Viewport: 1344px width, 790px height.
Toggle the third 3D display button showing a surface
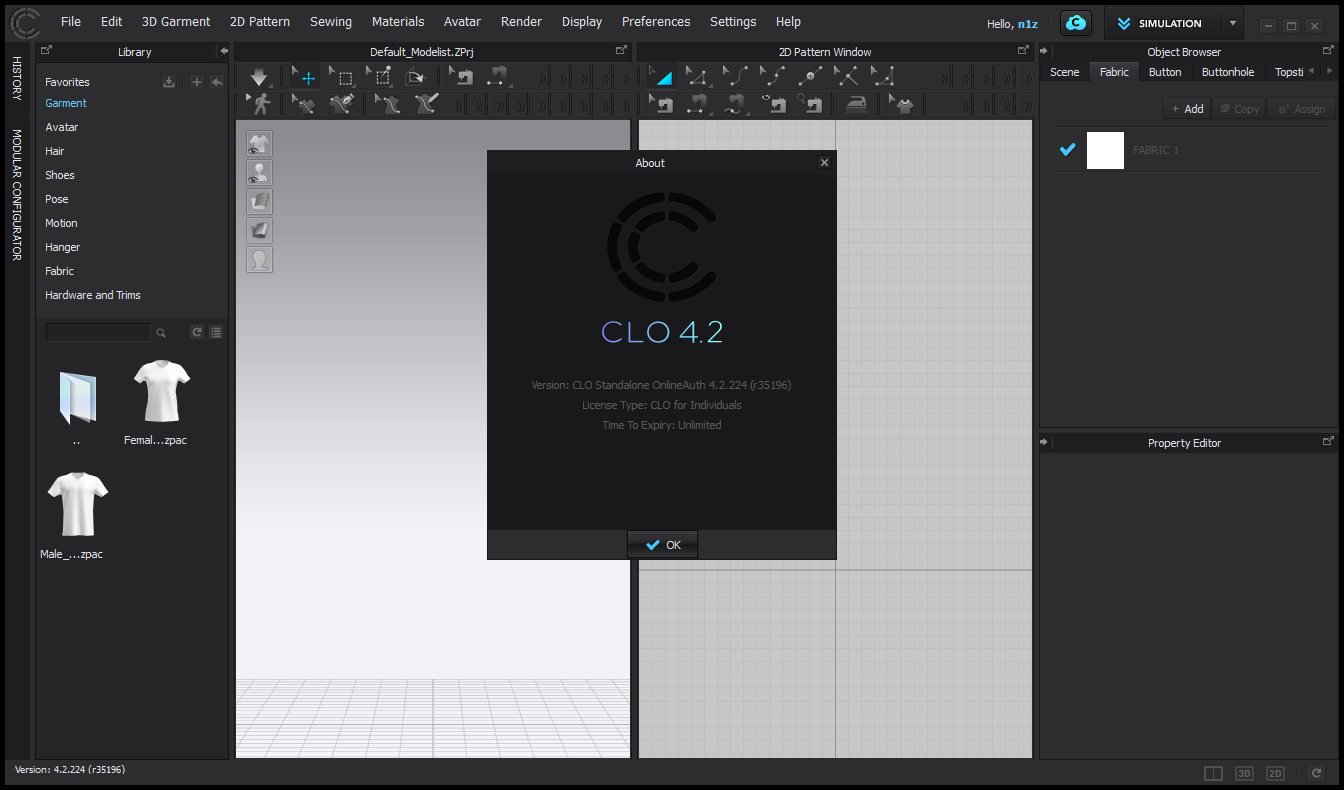tap(259, 202)
